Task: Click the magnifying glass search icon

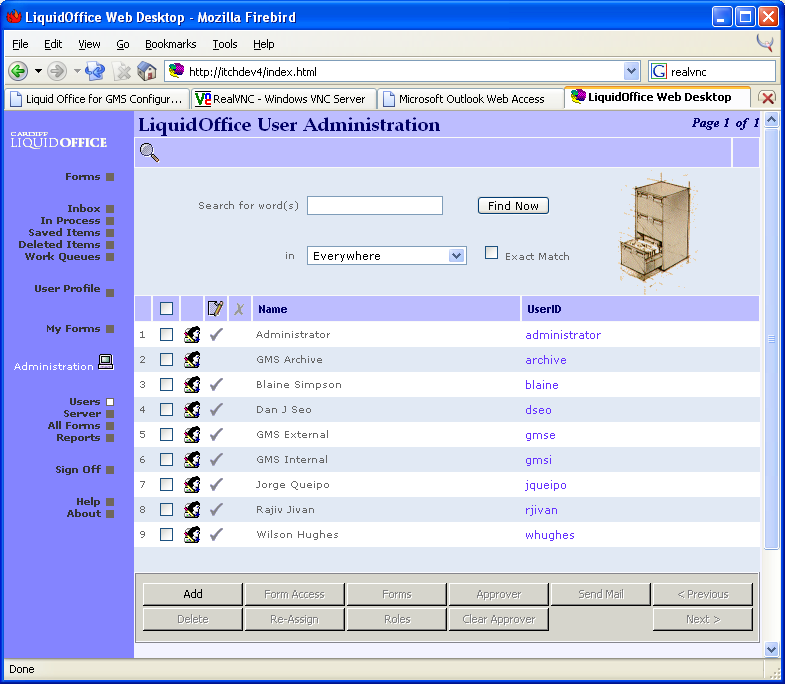Action: 149,153
